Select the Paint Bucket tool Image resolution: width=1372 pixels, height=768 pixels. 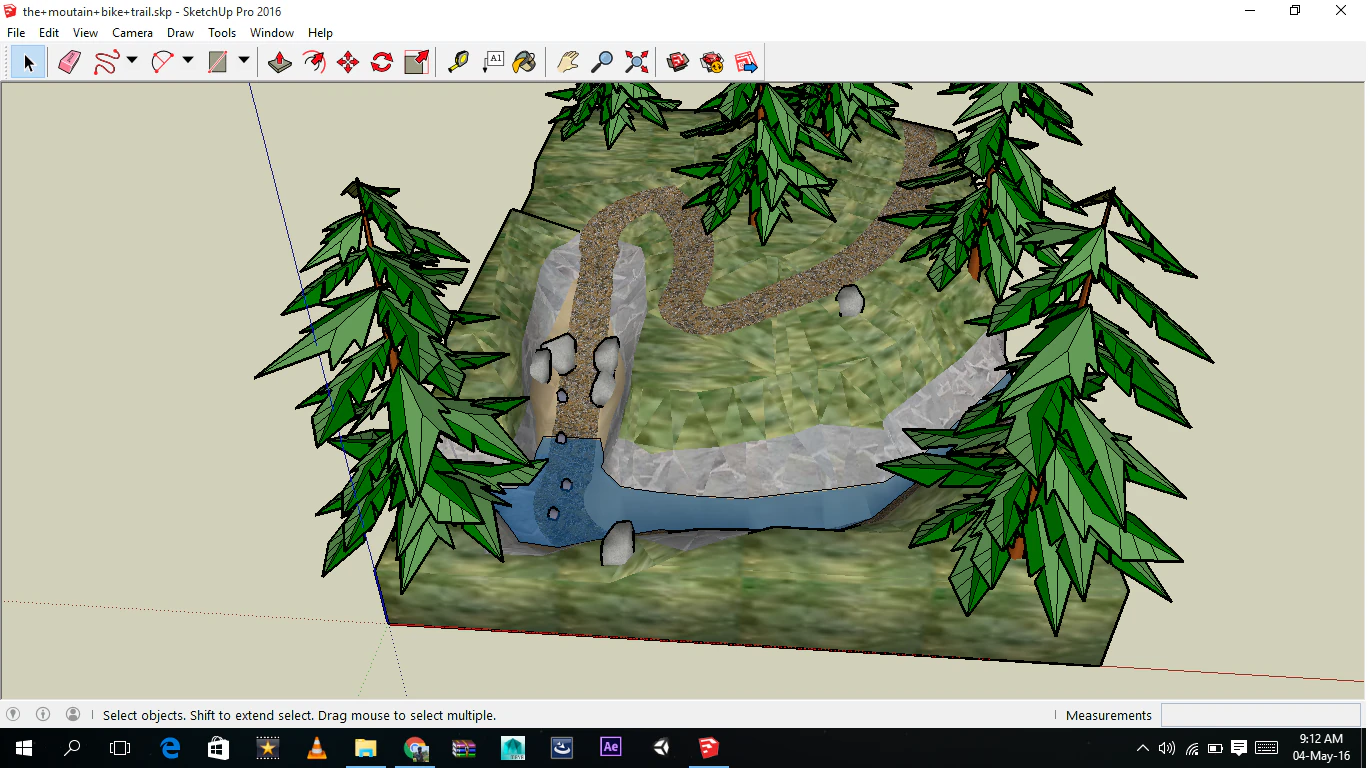tap(524, 63)
